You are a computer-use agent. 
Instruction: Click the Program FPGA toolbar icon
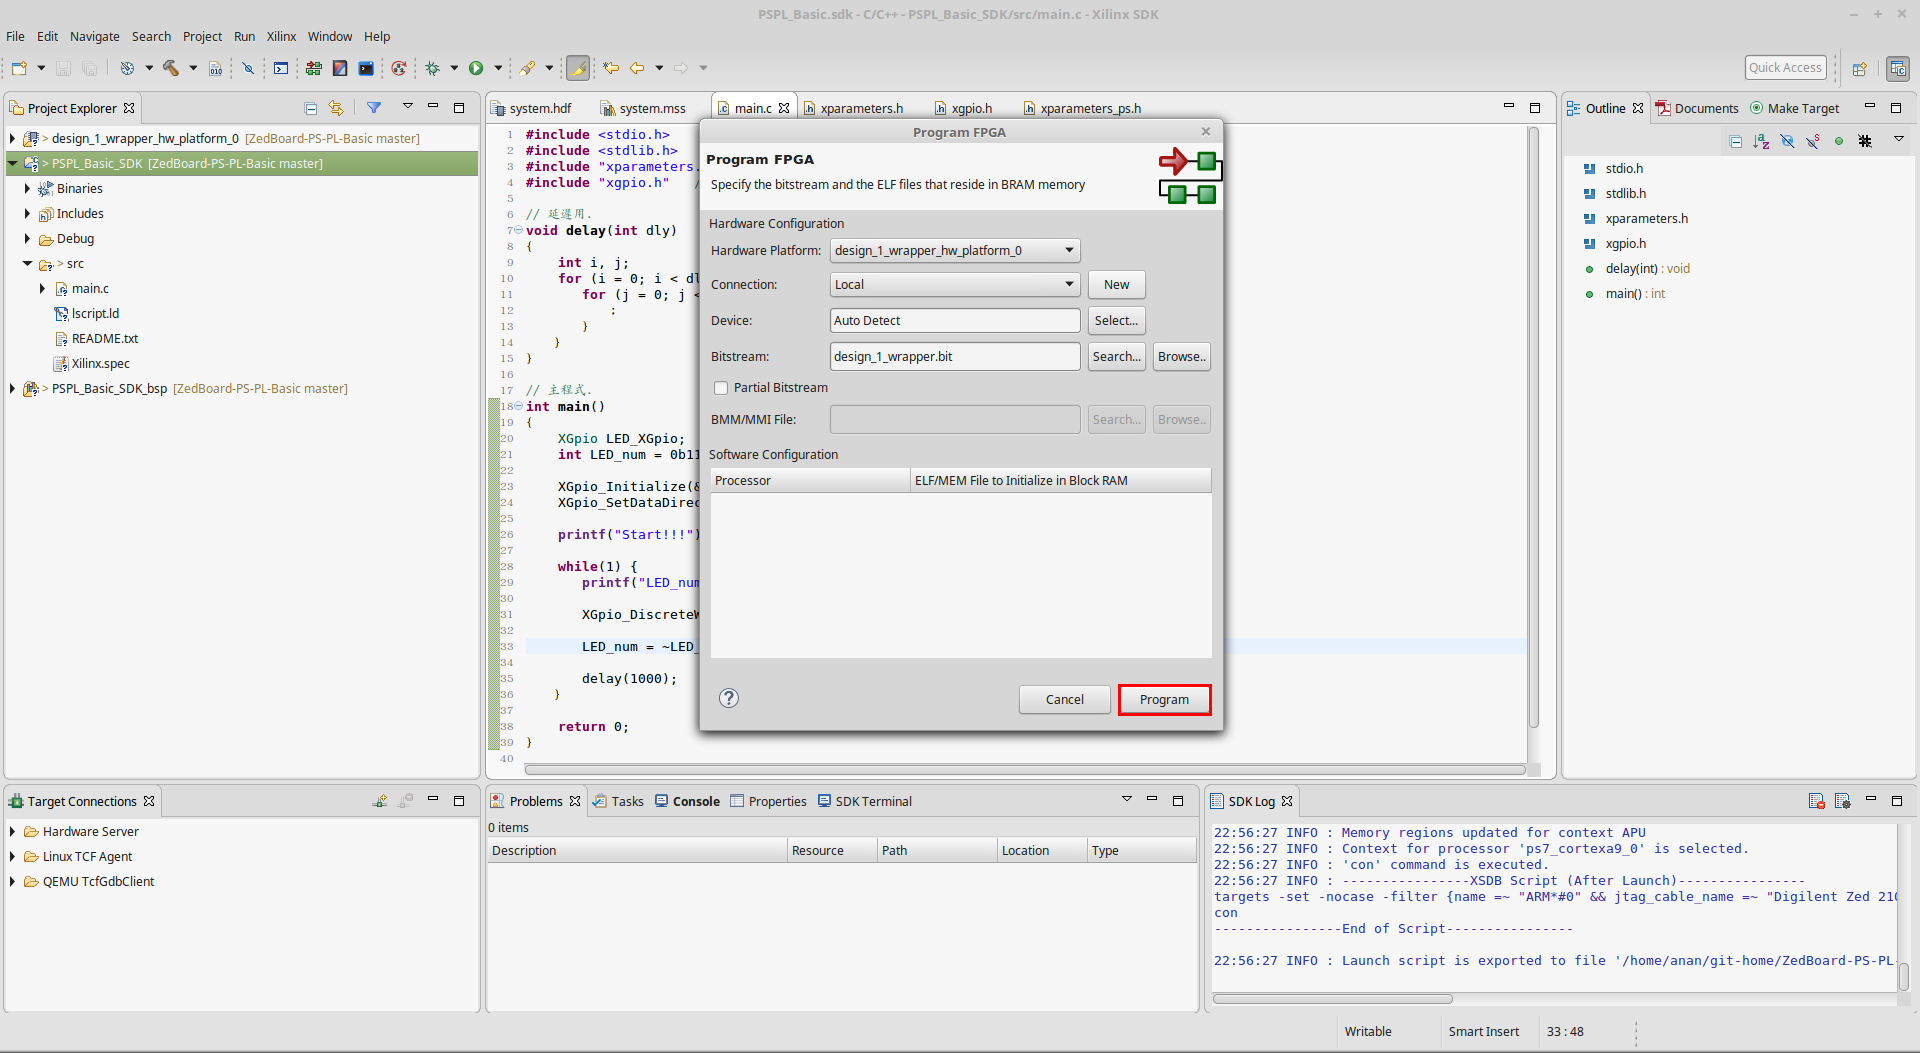[314, 68]
